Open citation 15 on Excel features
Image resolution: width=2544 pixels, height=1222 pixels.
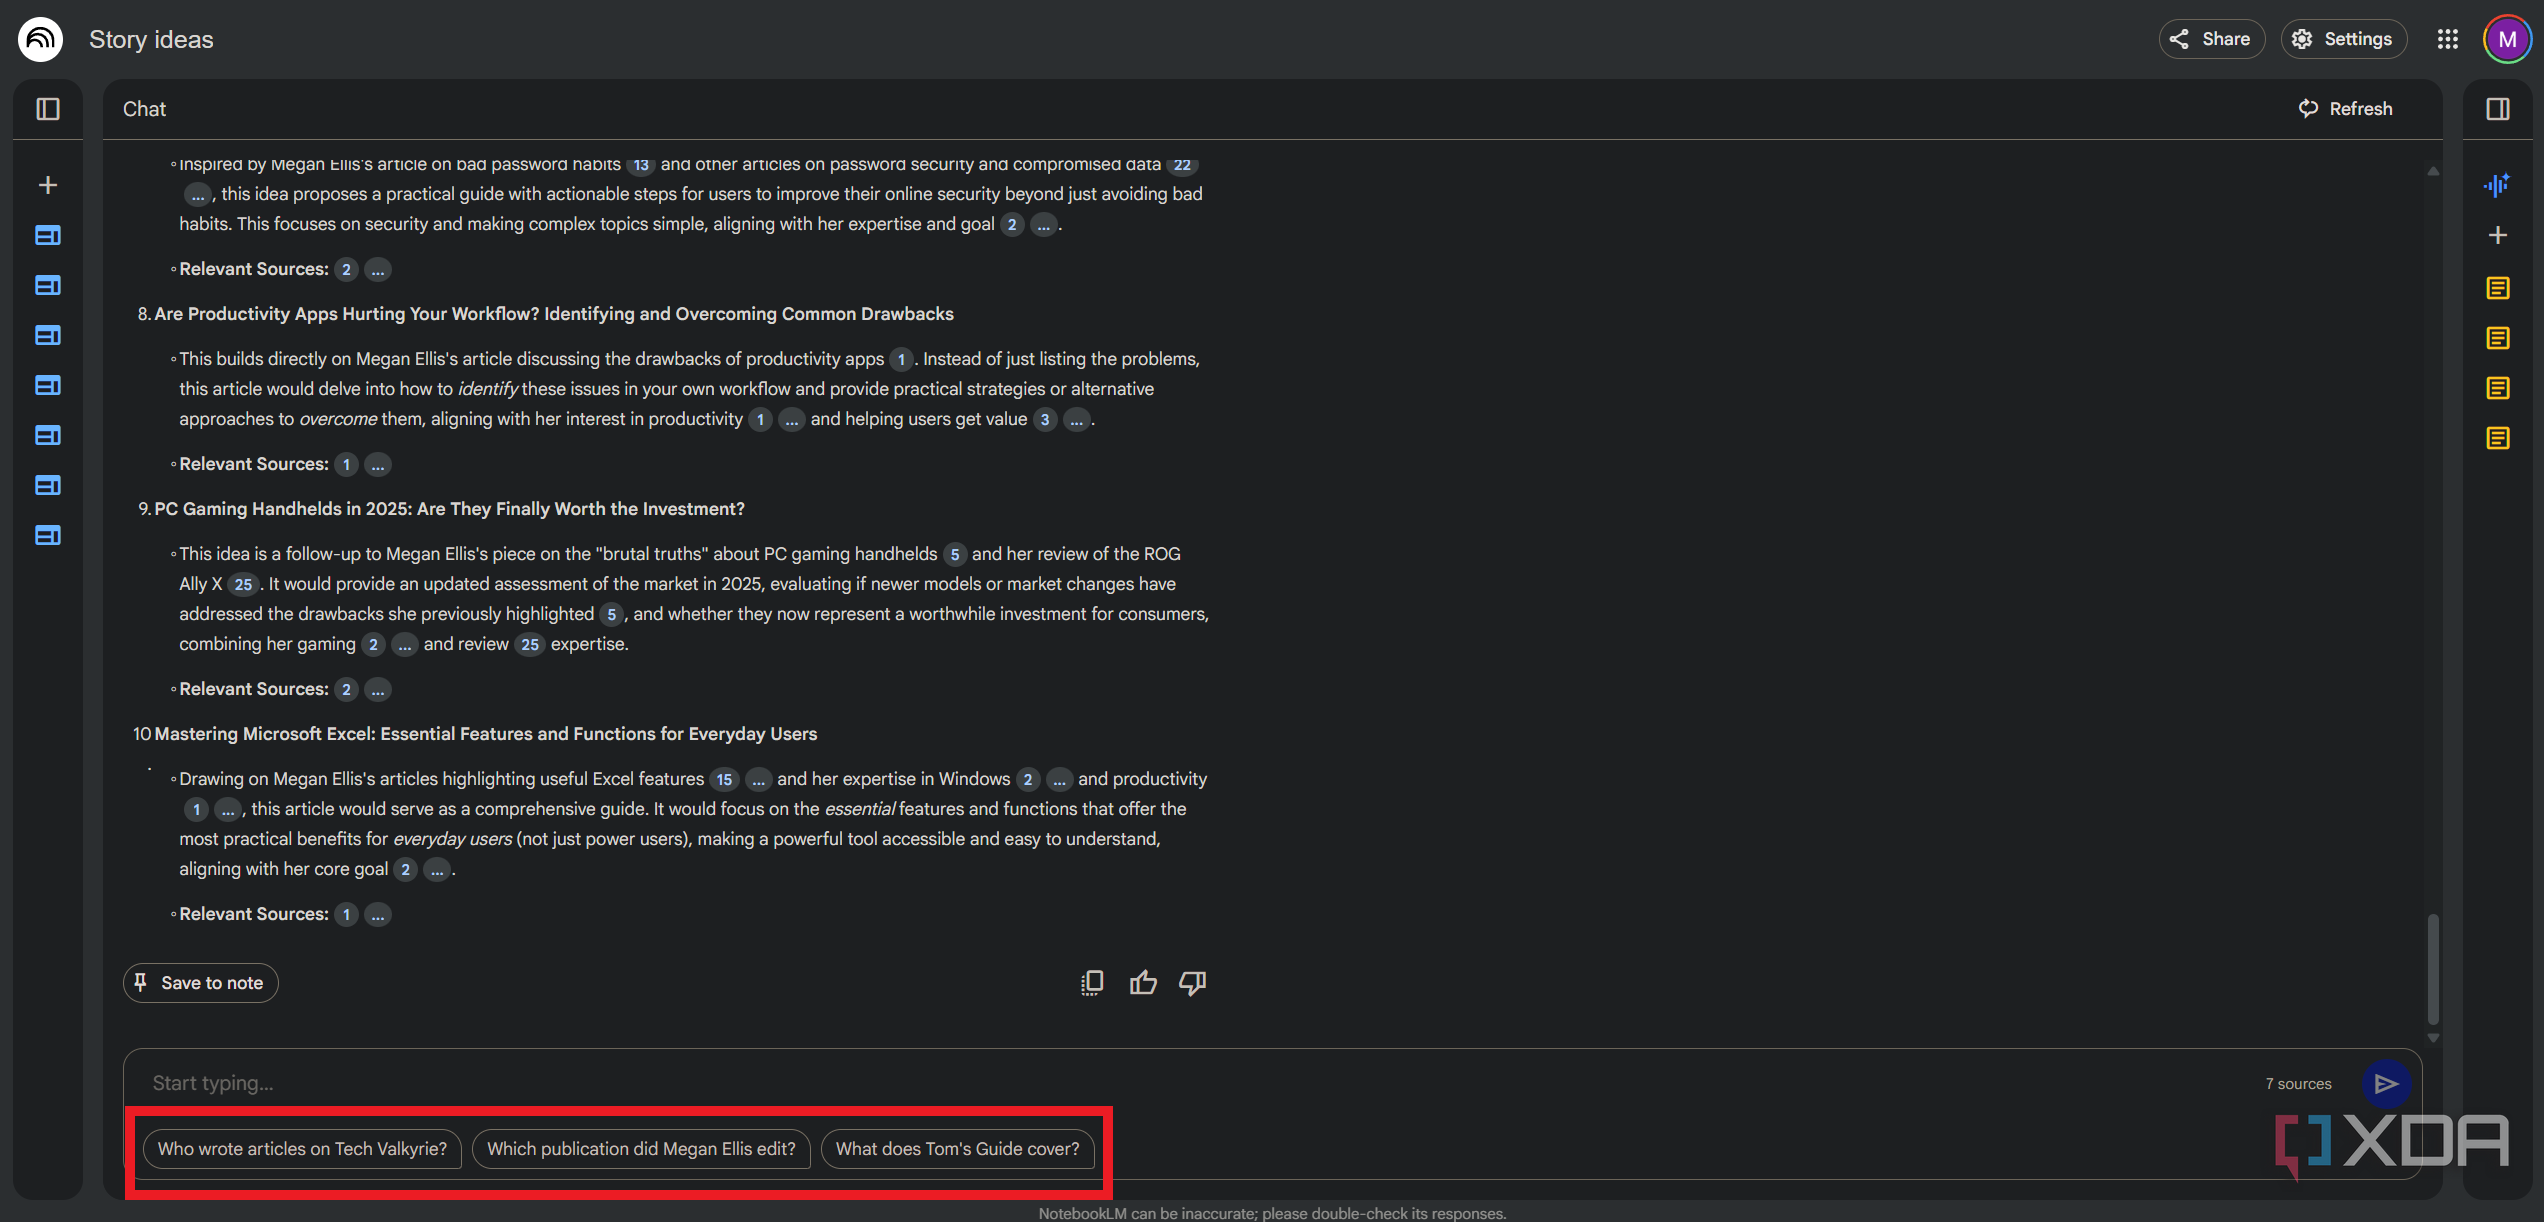point(724,780)
